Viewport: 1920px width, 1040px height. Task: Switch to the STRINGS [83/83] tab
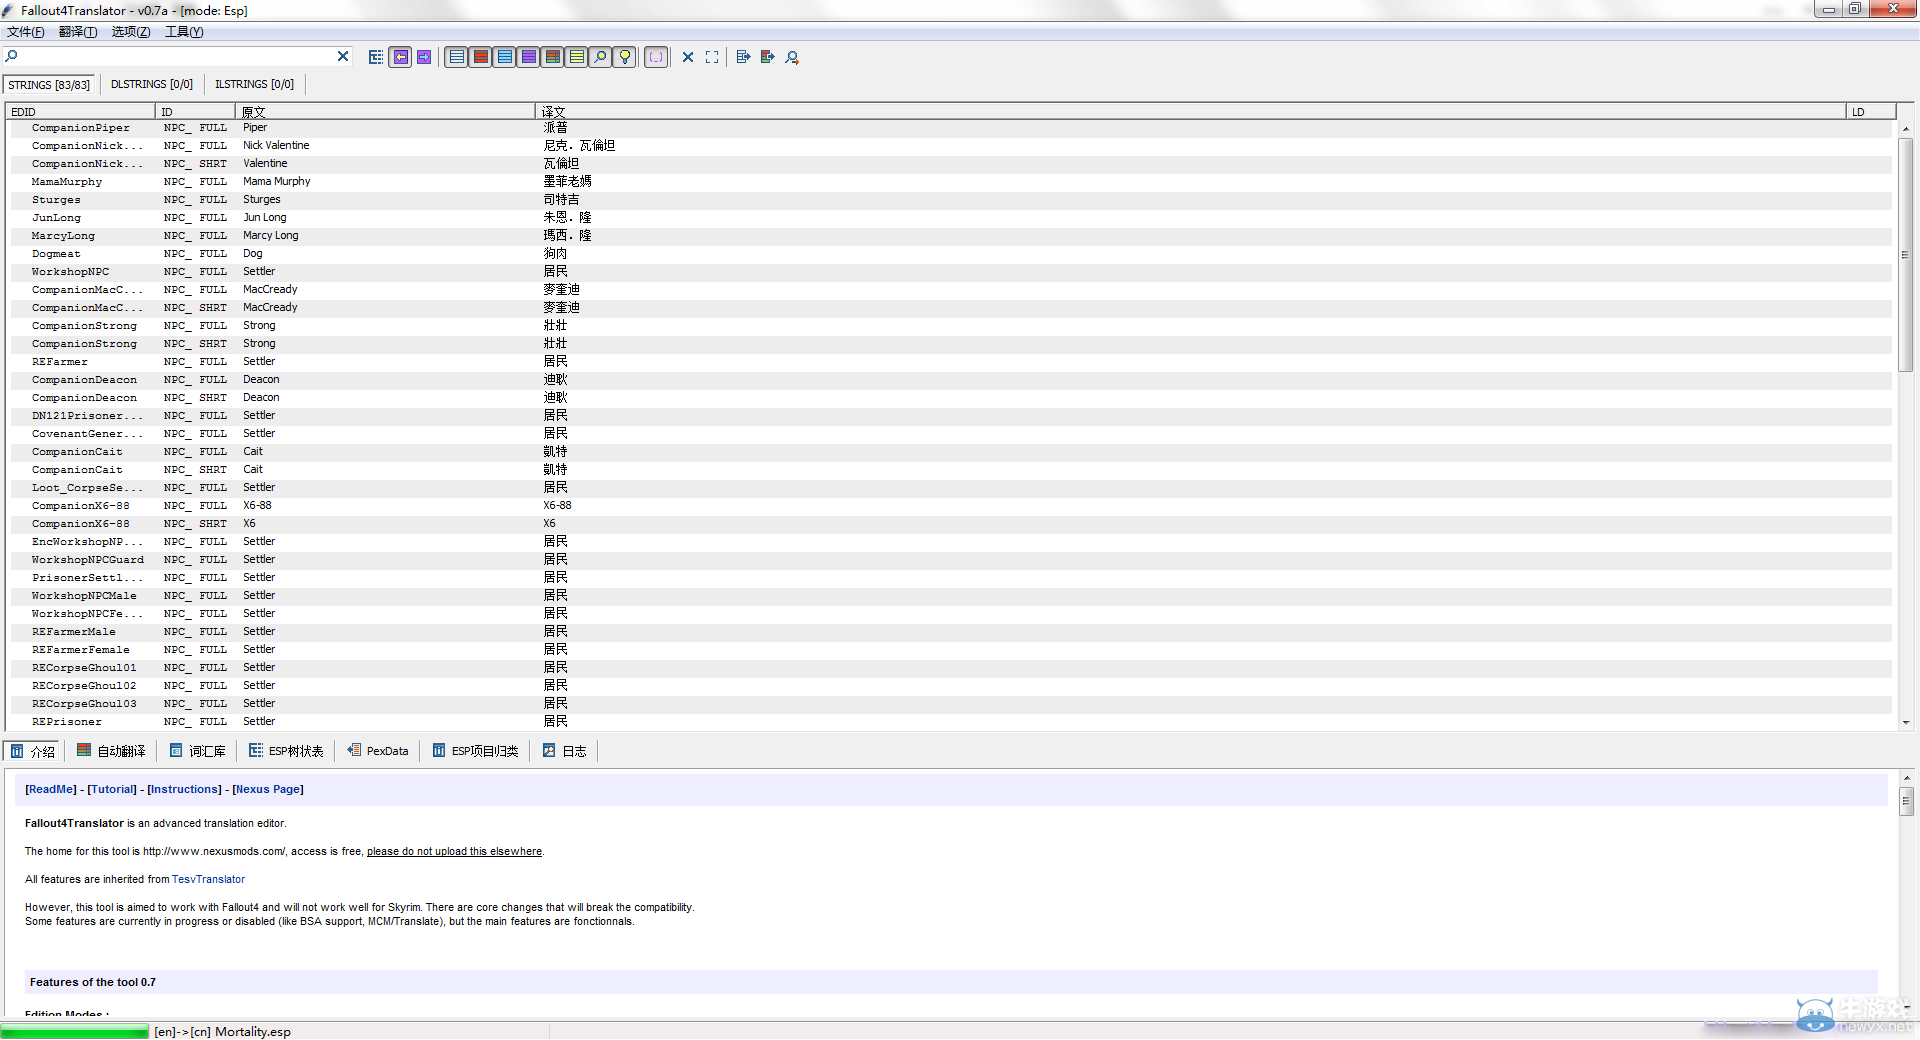pyautogui.click(x=49, y=85)
